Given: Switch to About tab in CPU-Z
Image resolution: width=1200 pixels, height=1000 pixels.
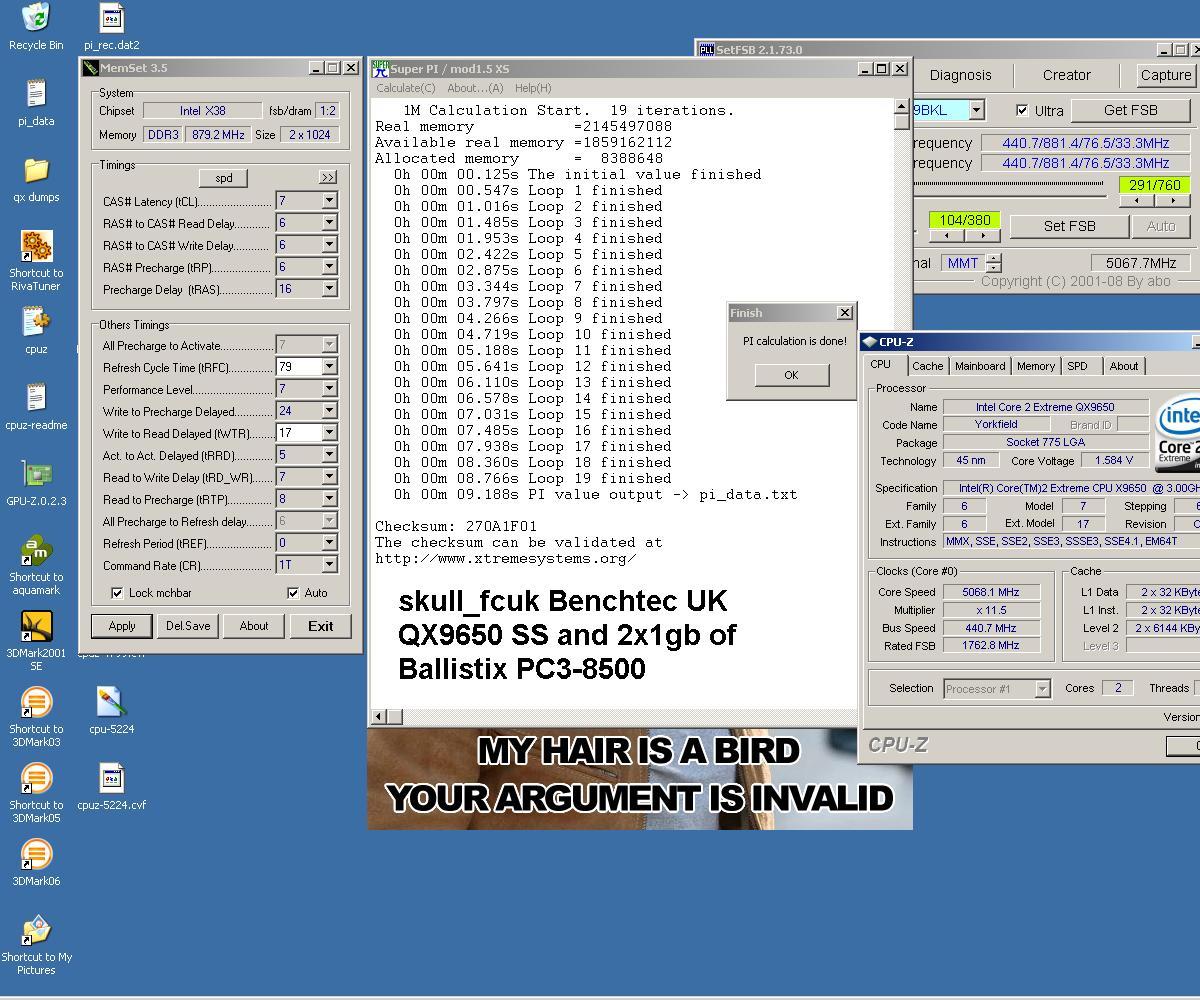Looking at the screenshot, I should coord(1124,366).
